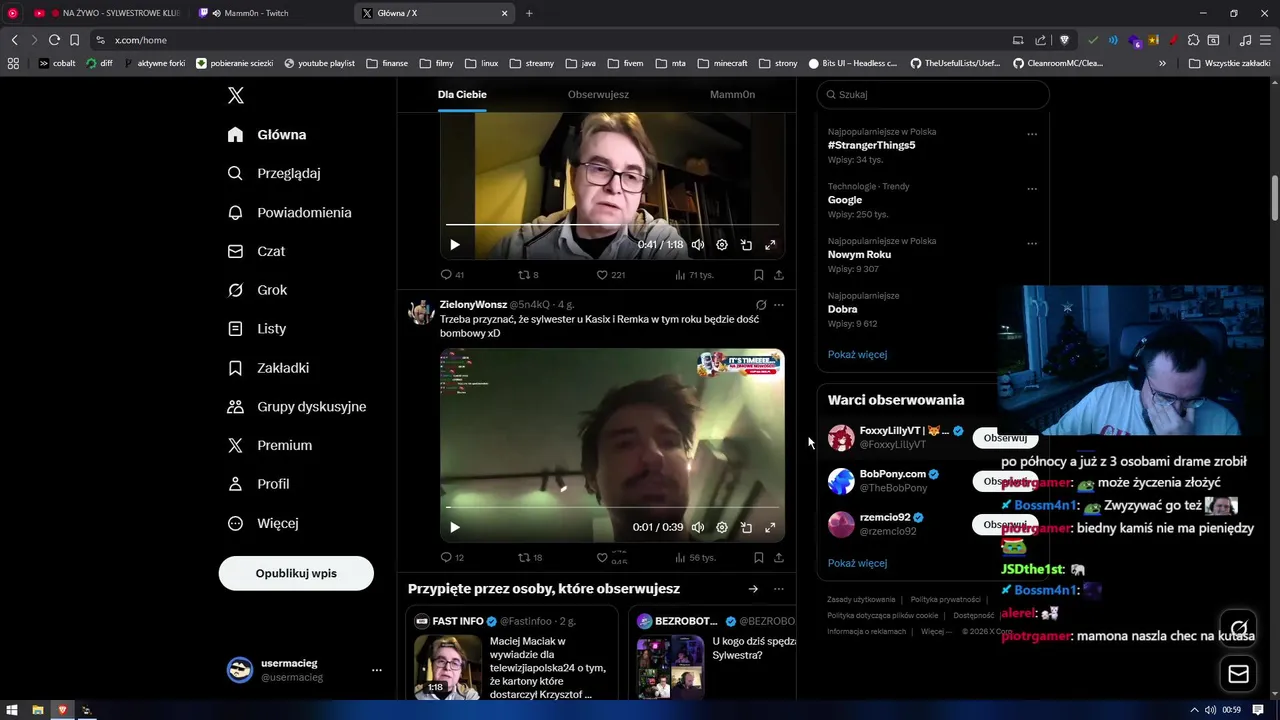This screenshot has height=720, width=1280.
Task: Open Windows Start menu
Action: pyautogui.click(x=12, y=710)
